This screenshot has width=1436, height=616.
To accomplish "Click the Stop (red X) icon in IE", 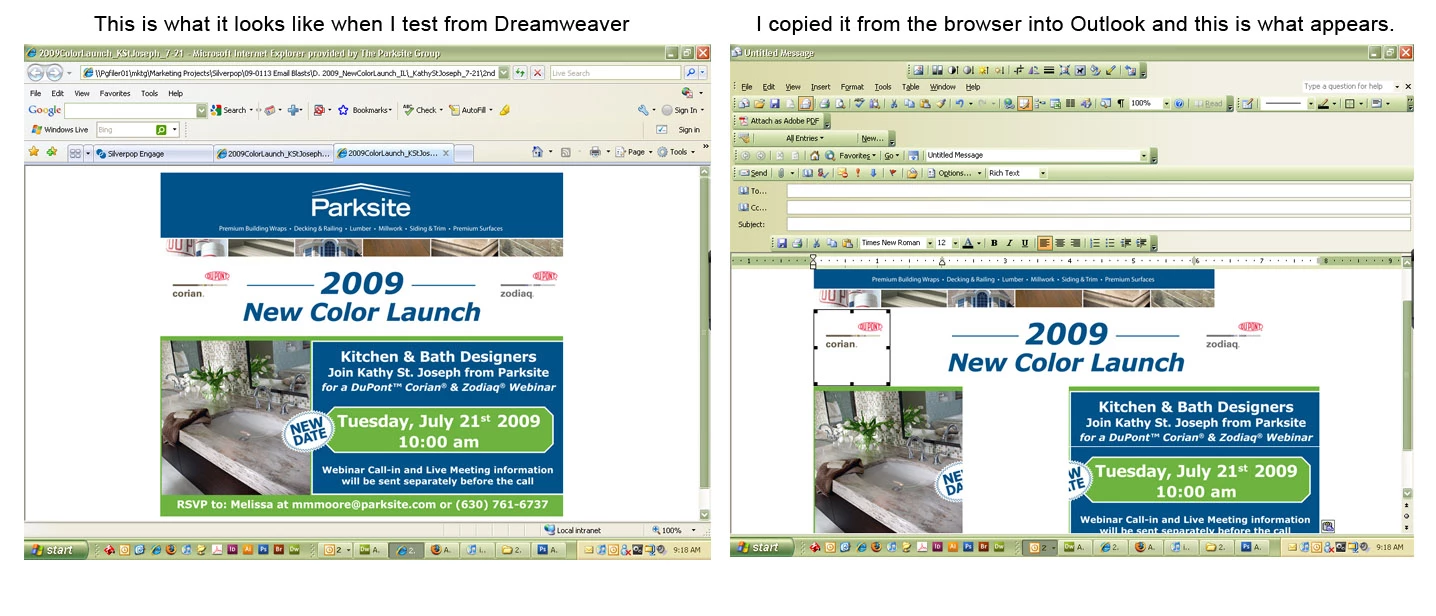I will [537, 73].
